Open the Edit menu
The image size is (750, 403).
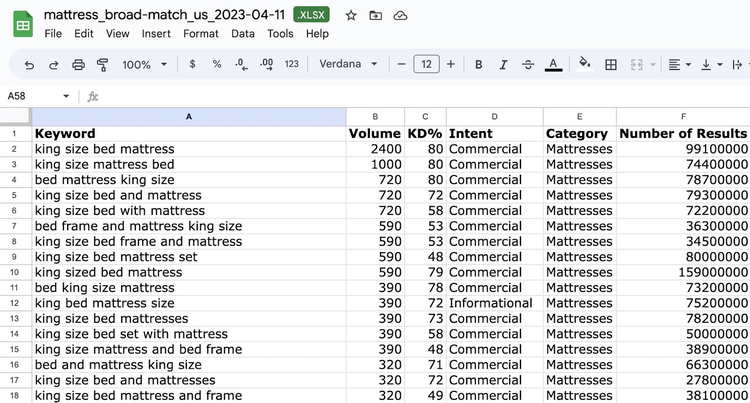(x=84, y=34)
